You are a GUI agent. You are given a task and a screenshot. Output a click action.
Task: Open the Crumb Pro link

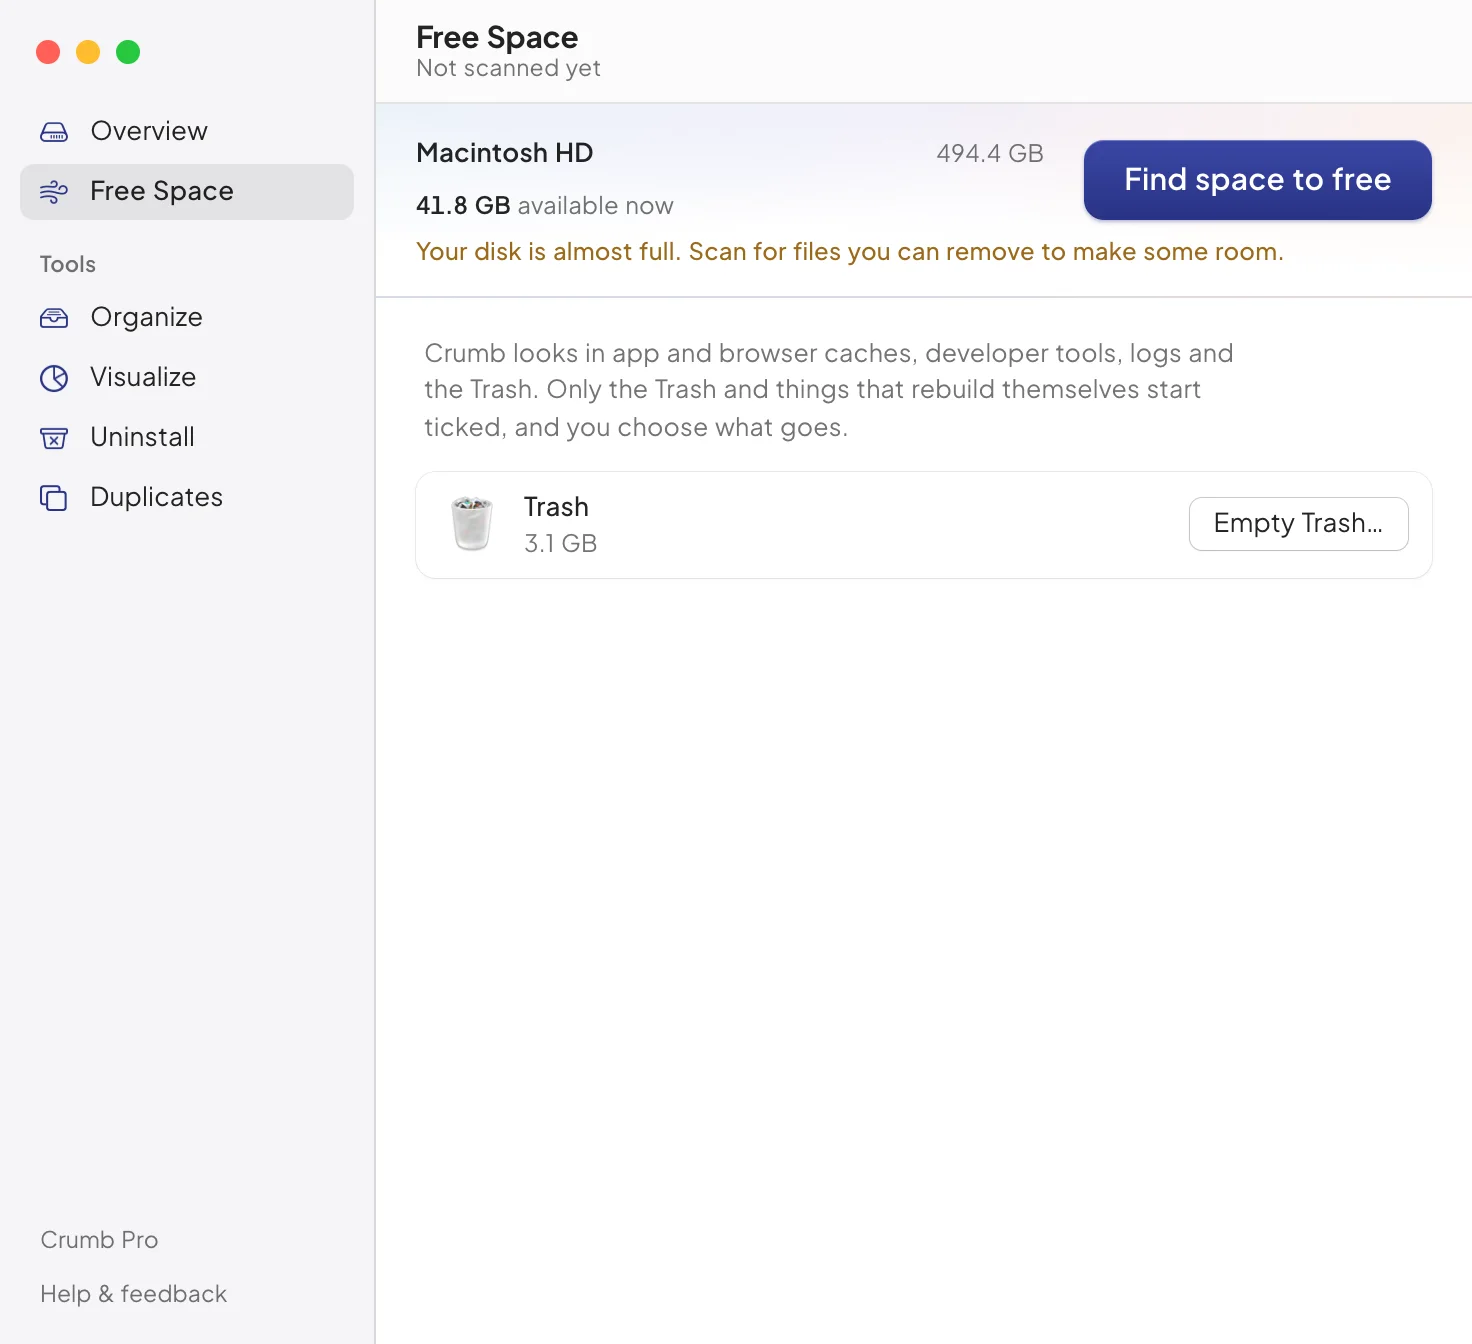point(99,1240)
